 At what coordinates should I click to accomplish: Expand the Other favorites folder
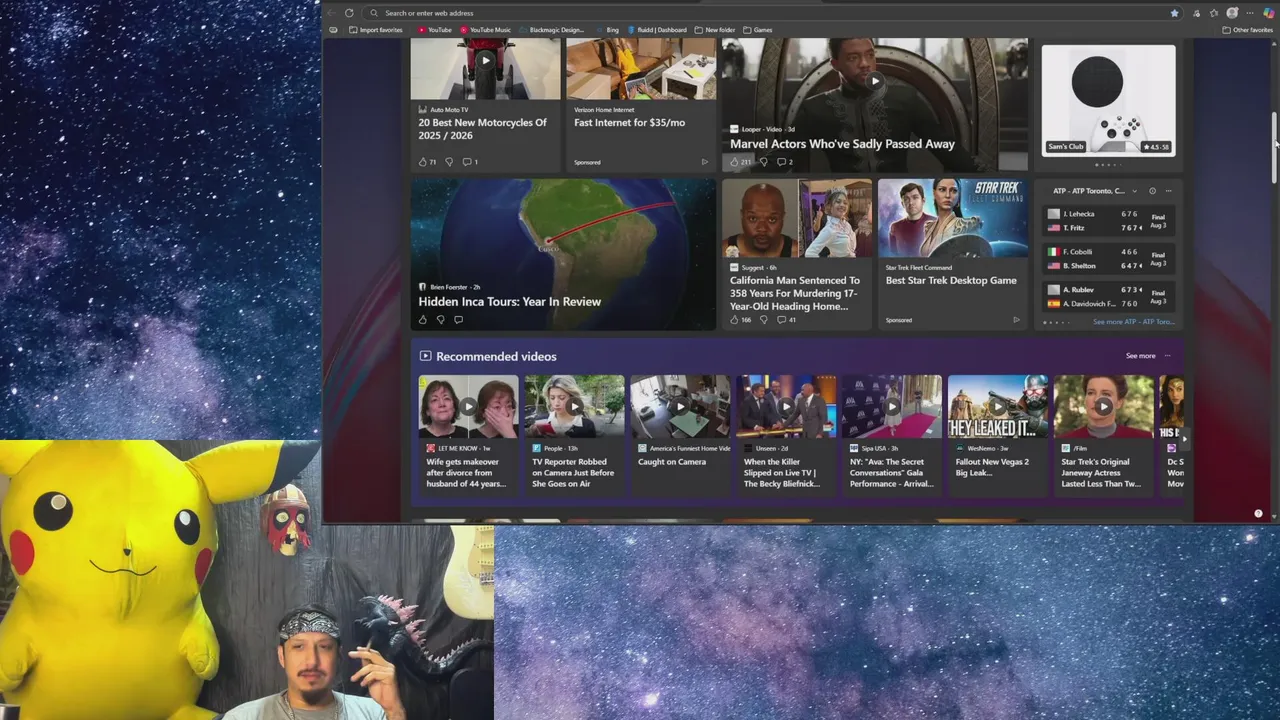click(x=1247, y=30)
